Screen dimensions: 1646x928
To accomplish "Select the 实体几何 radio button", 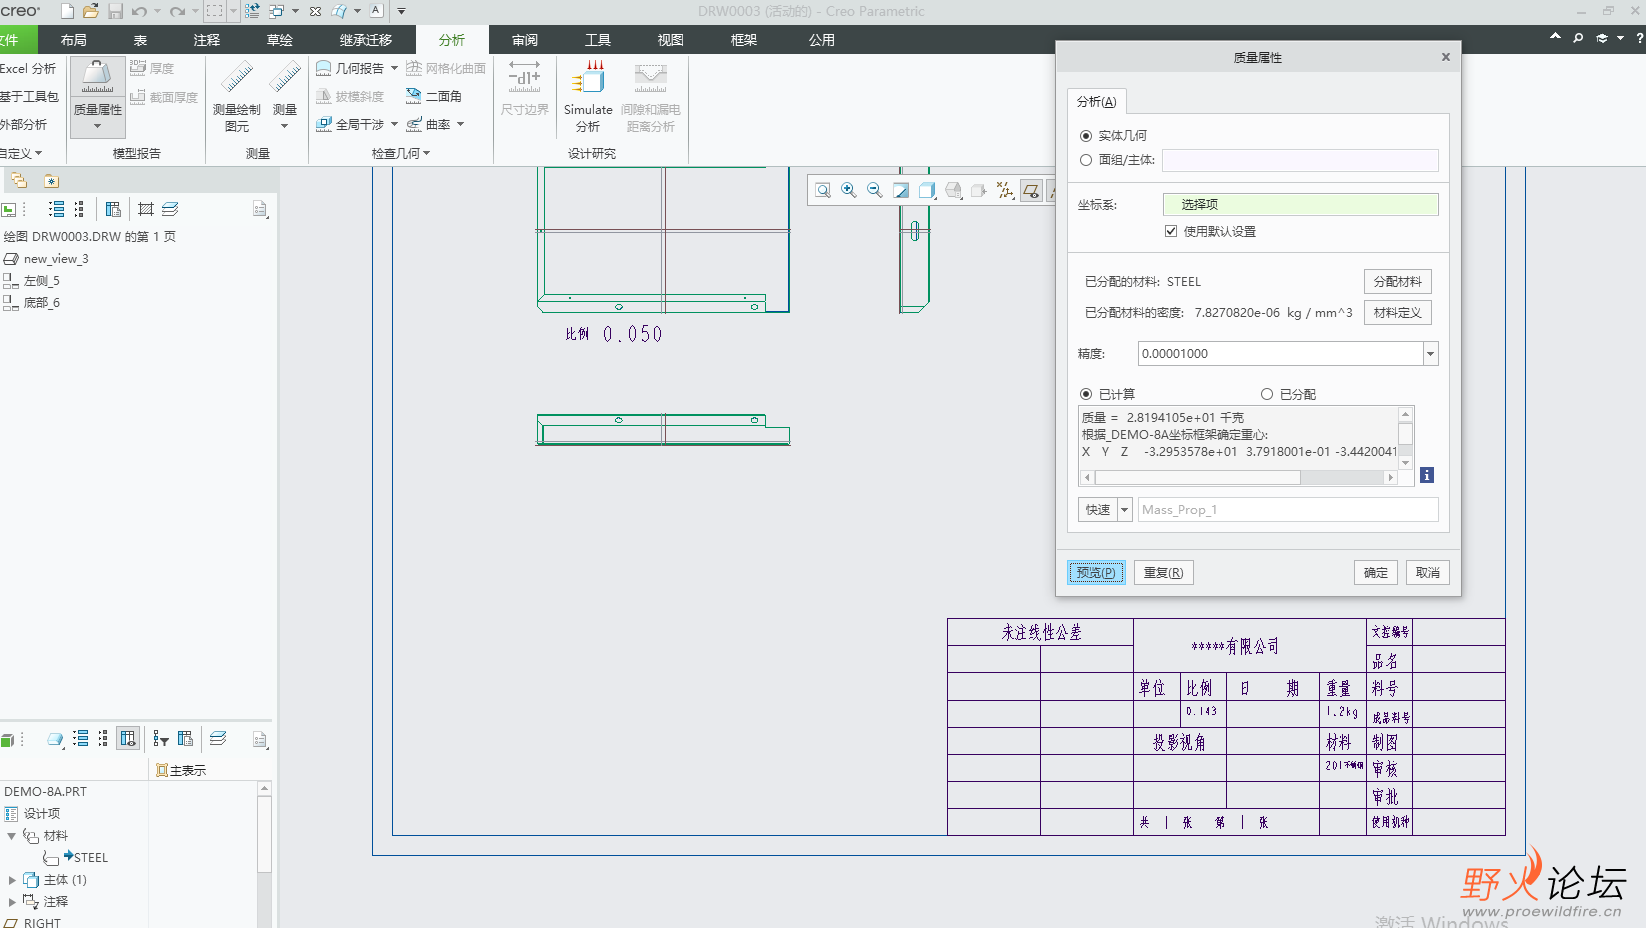I will click(x=1086, y=136).
